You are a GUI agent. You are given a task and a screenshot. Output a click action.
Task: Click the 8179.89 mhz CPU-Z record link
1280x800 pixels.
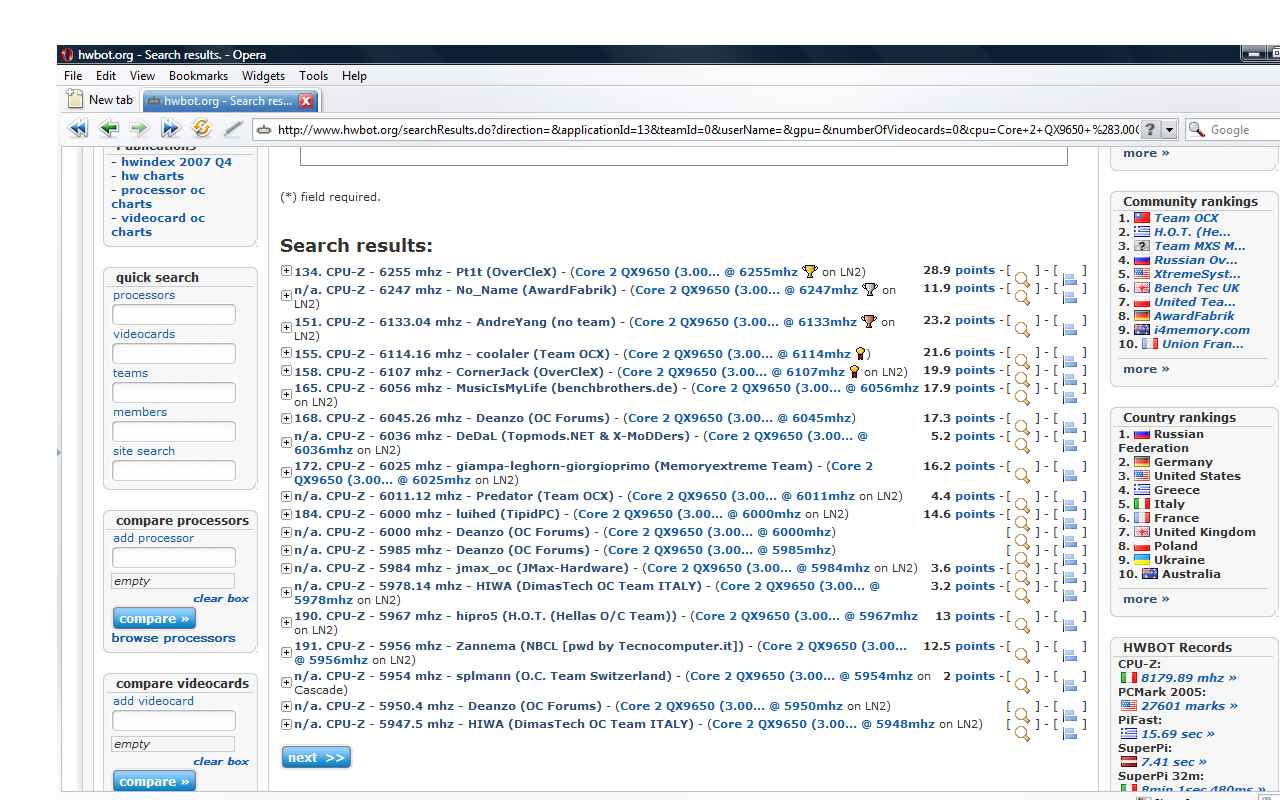click(x=1188, y=678)
